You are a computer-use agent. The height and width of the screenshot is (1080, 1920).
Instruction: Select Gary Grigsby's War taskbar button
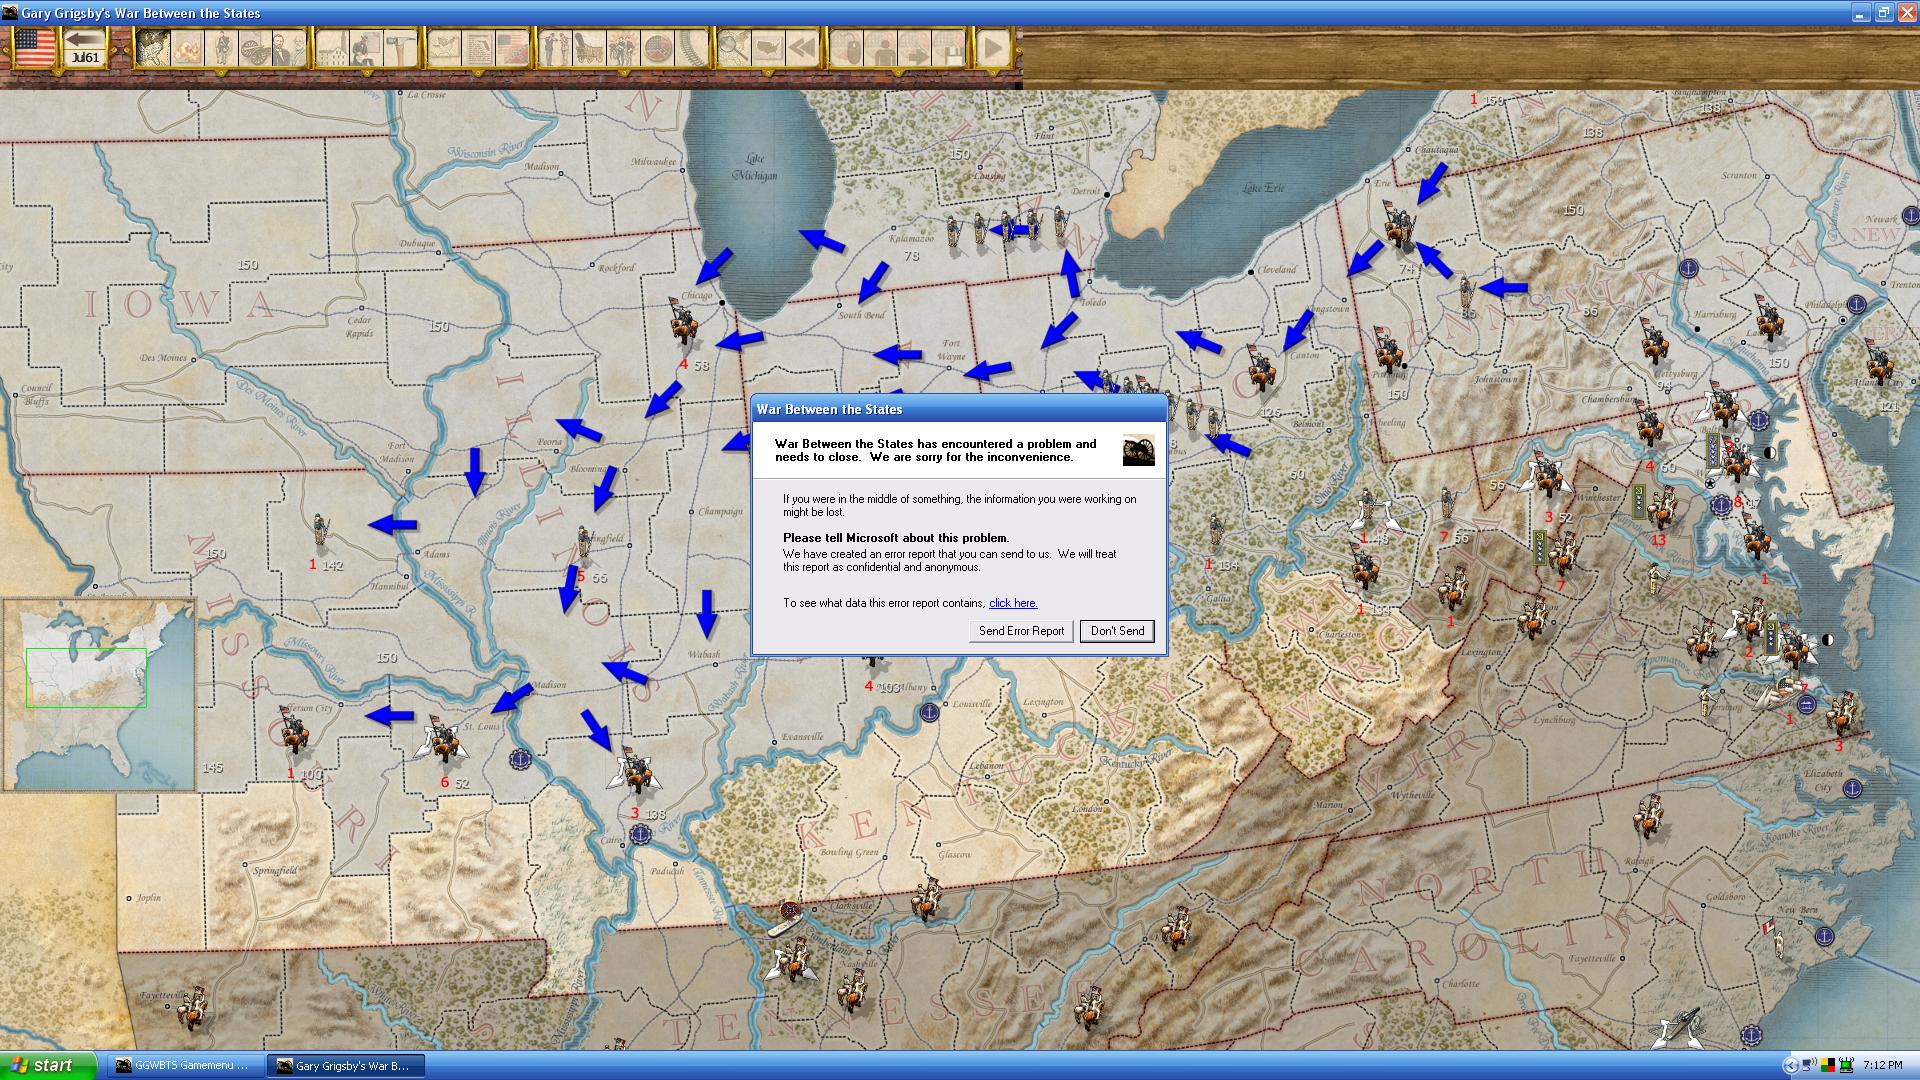coord(346,1066)
